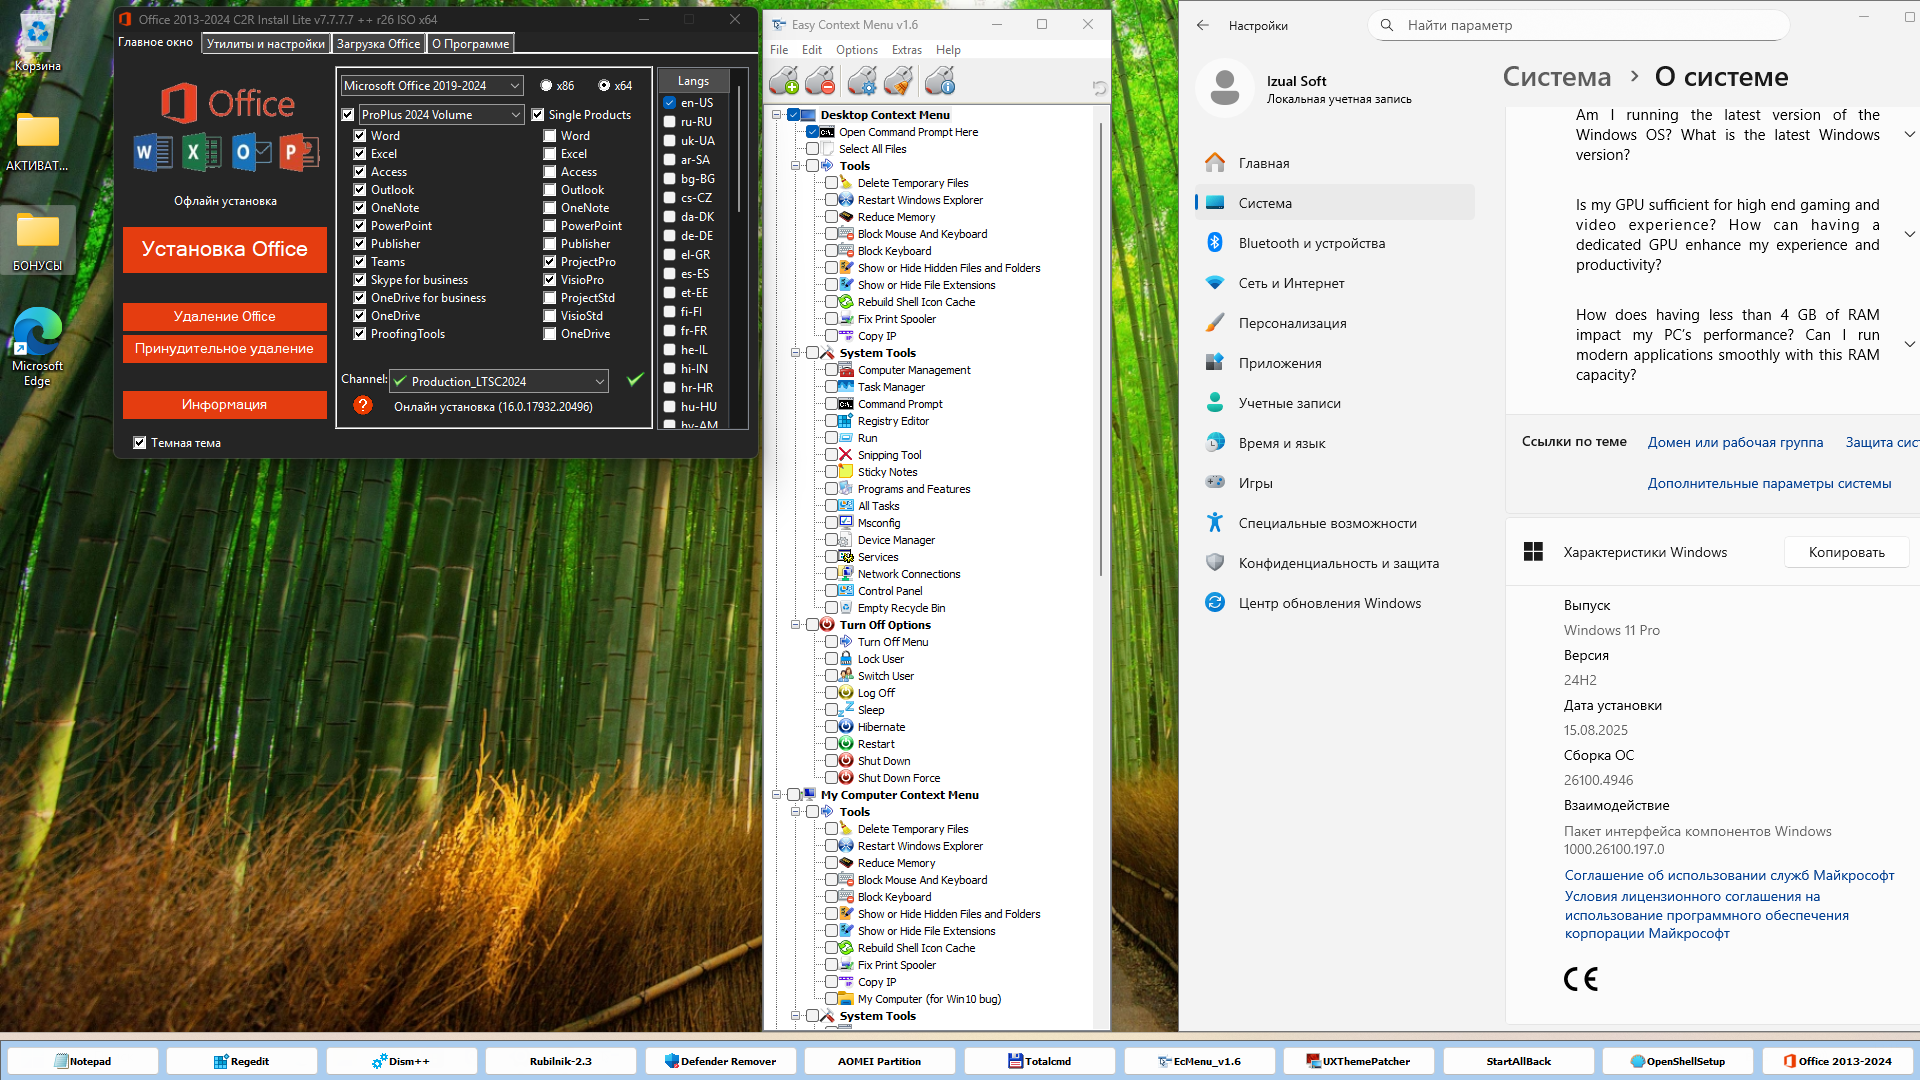The height and width of the screenshot is (1080, 1920).
Task: Switch to Утилиты и настройки tab
Action: (x=266, y=43)
